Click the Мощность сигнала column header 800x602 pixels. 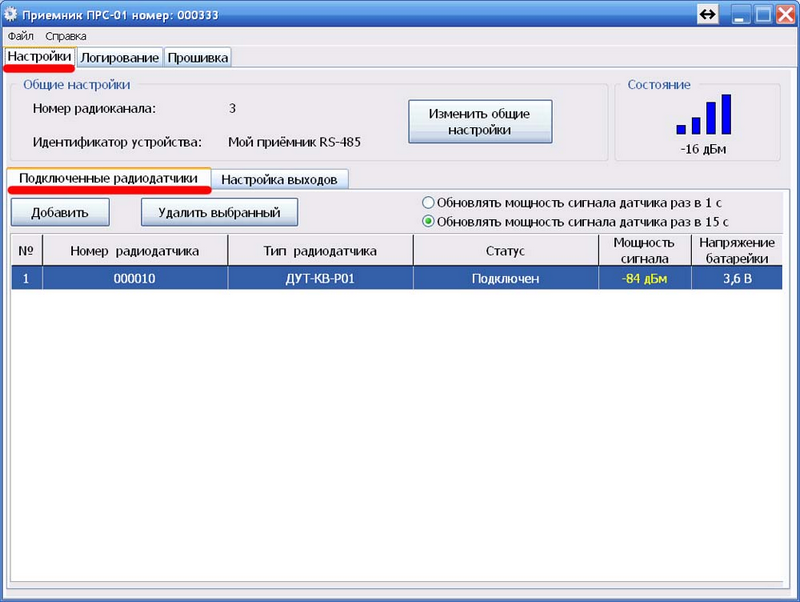point(644,250)
